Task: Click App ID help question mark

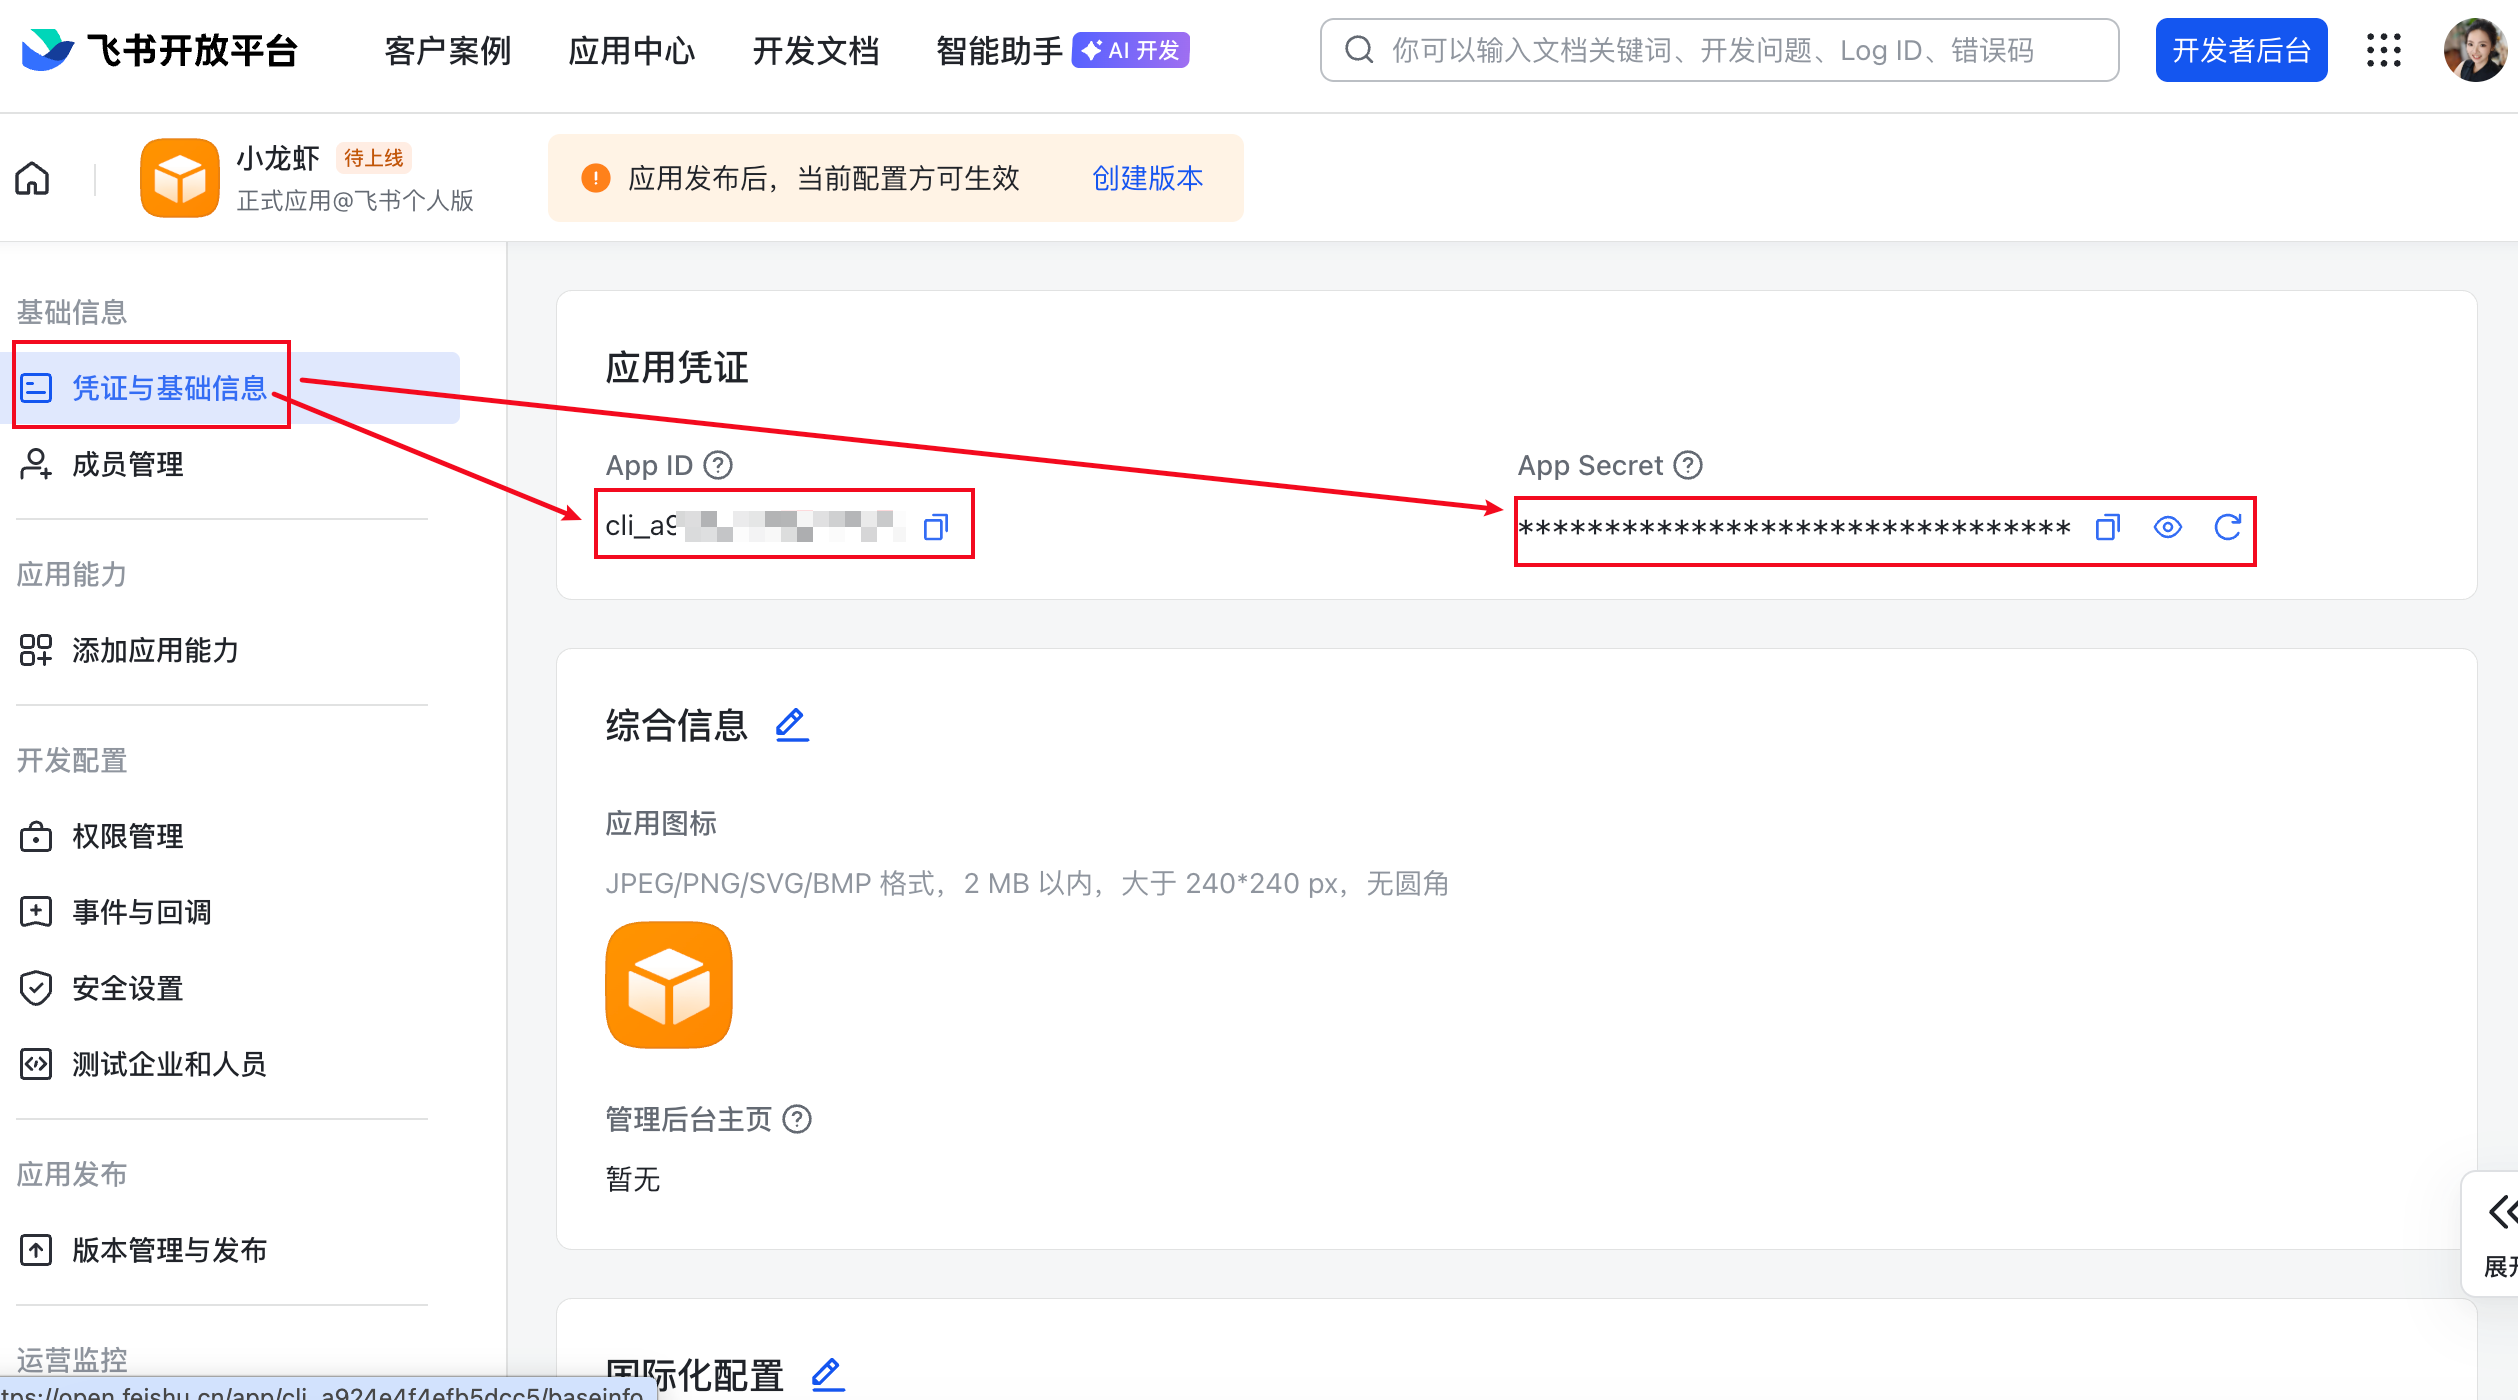Action: 718,465
